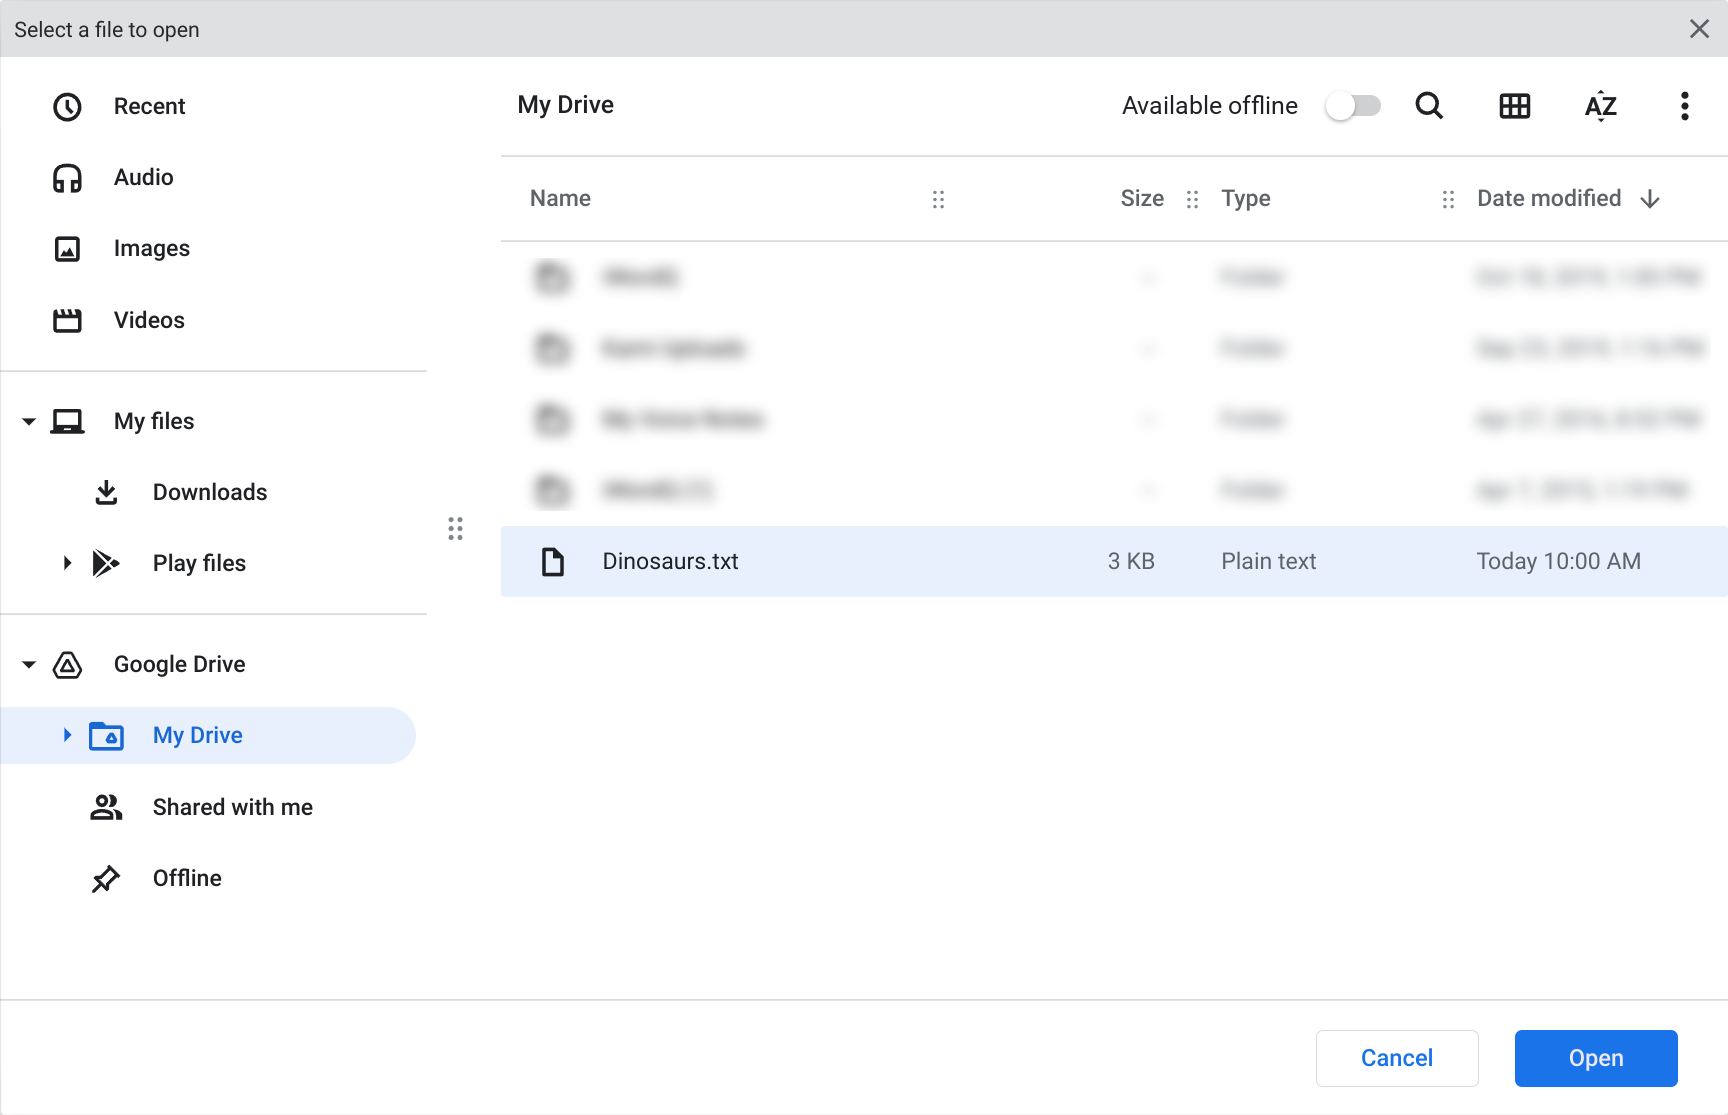Click the My Drive breadcrumb title
Viewport: 1728px width, 1115px height.
566,105
